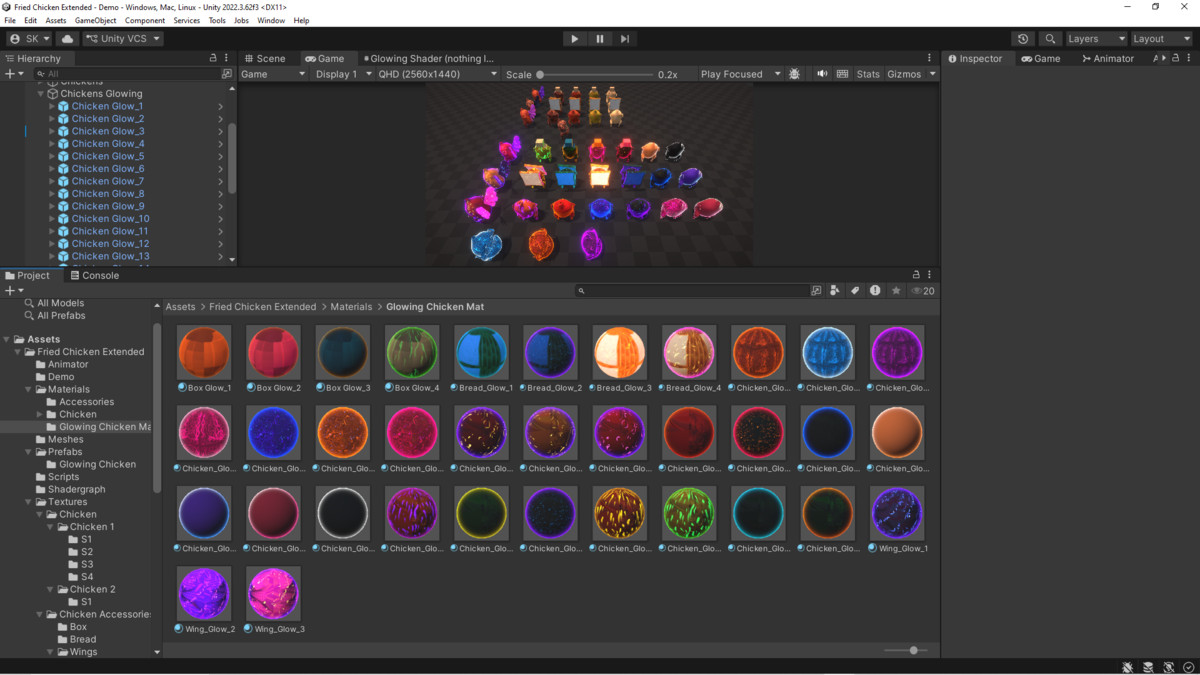The image size is (1200, 675).
Task: Expand Chicken Glow_1 in the Hierarchy
Action: (x=52, y=106)
